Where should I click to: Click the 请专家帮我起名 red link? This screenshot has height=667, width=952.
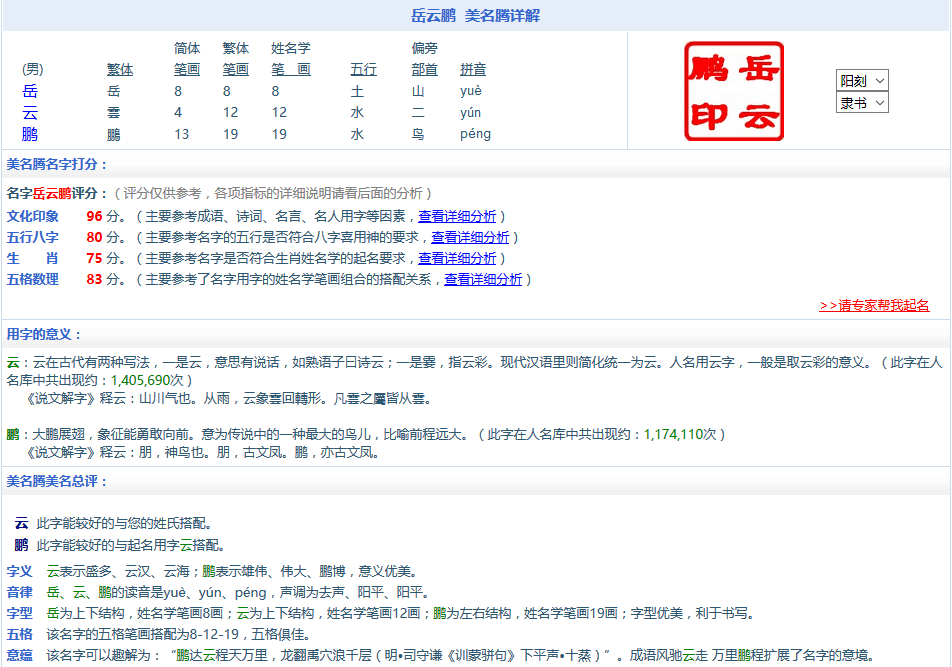[874, 305]
